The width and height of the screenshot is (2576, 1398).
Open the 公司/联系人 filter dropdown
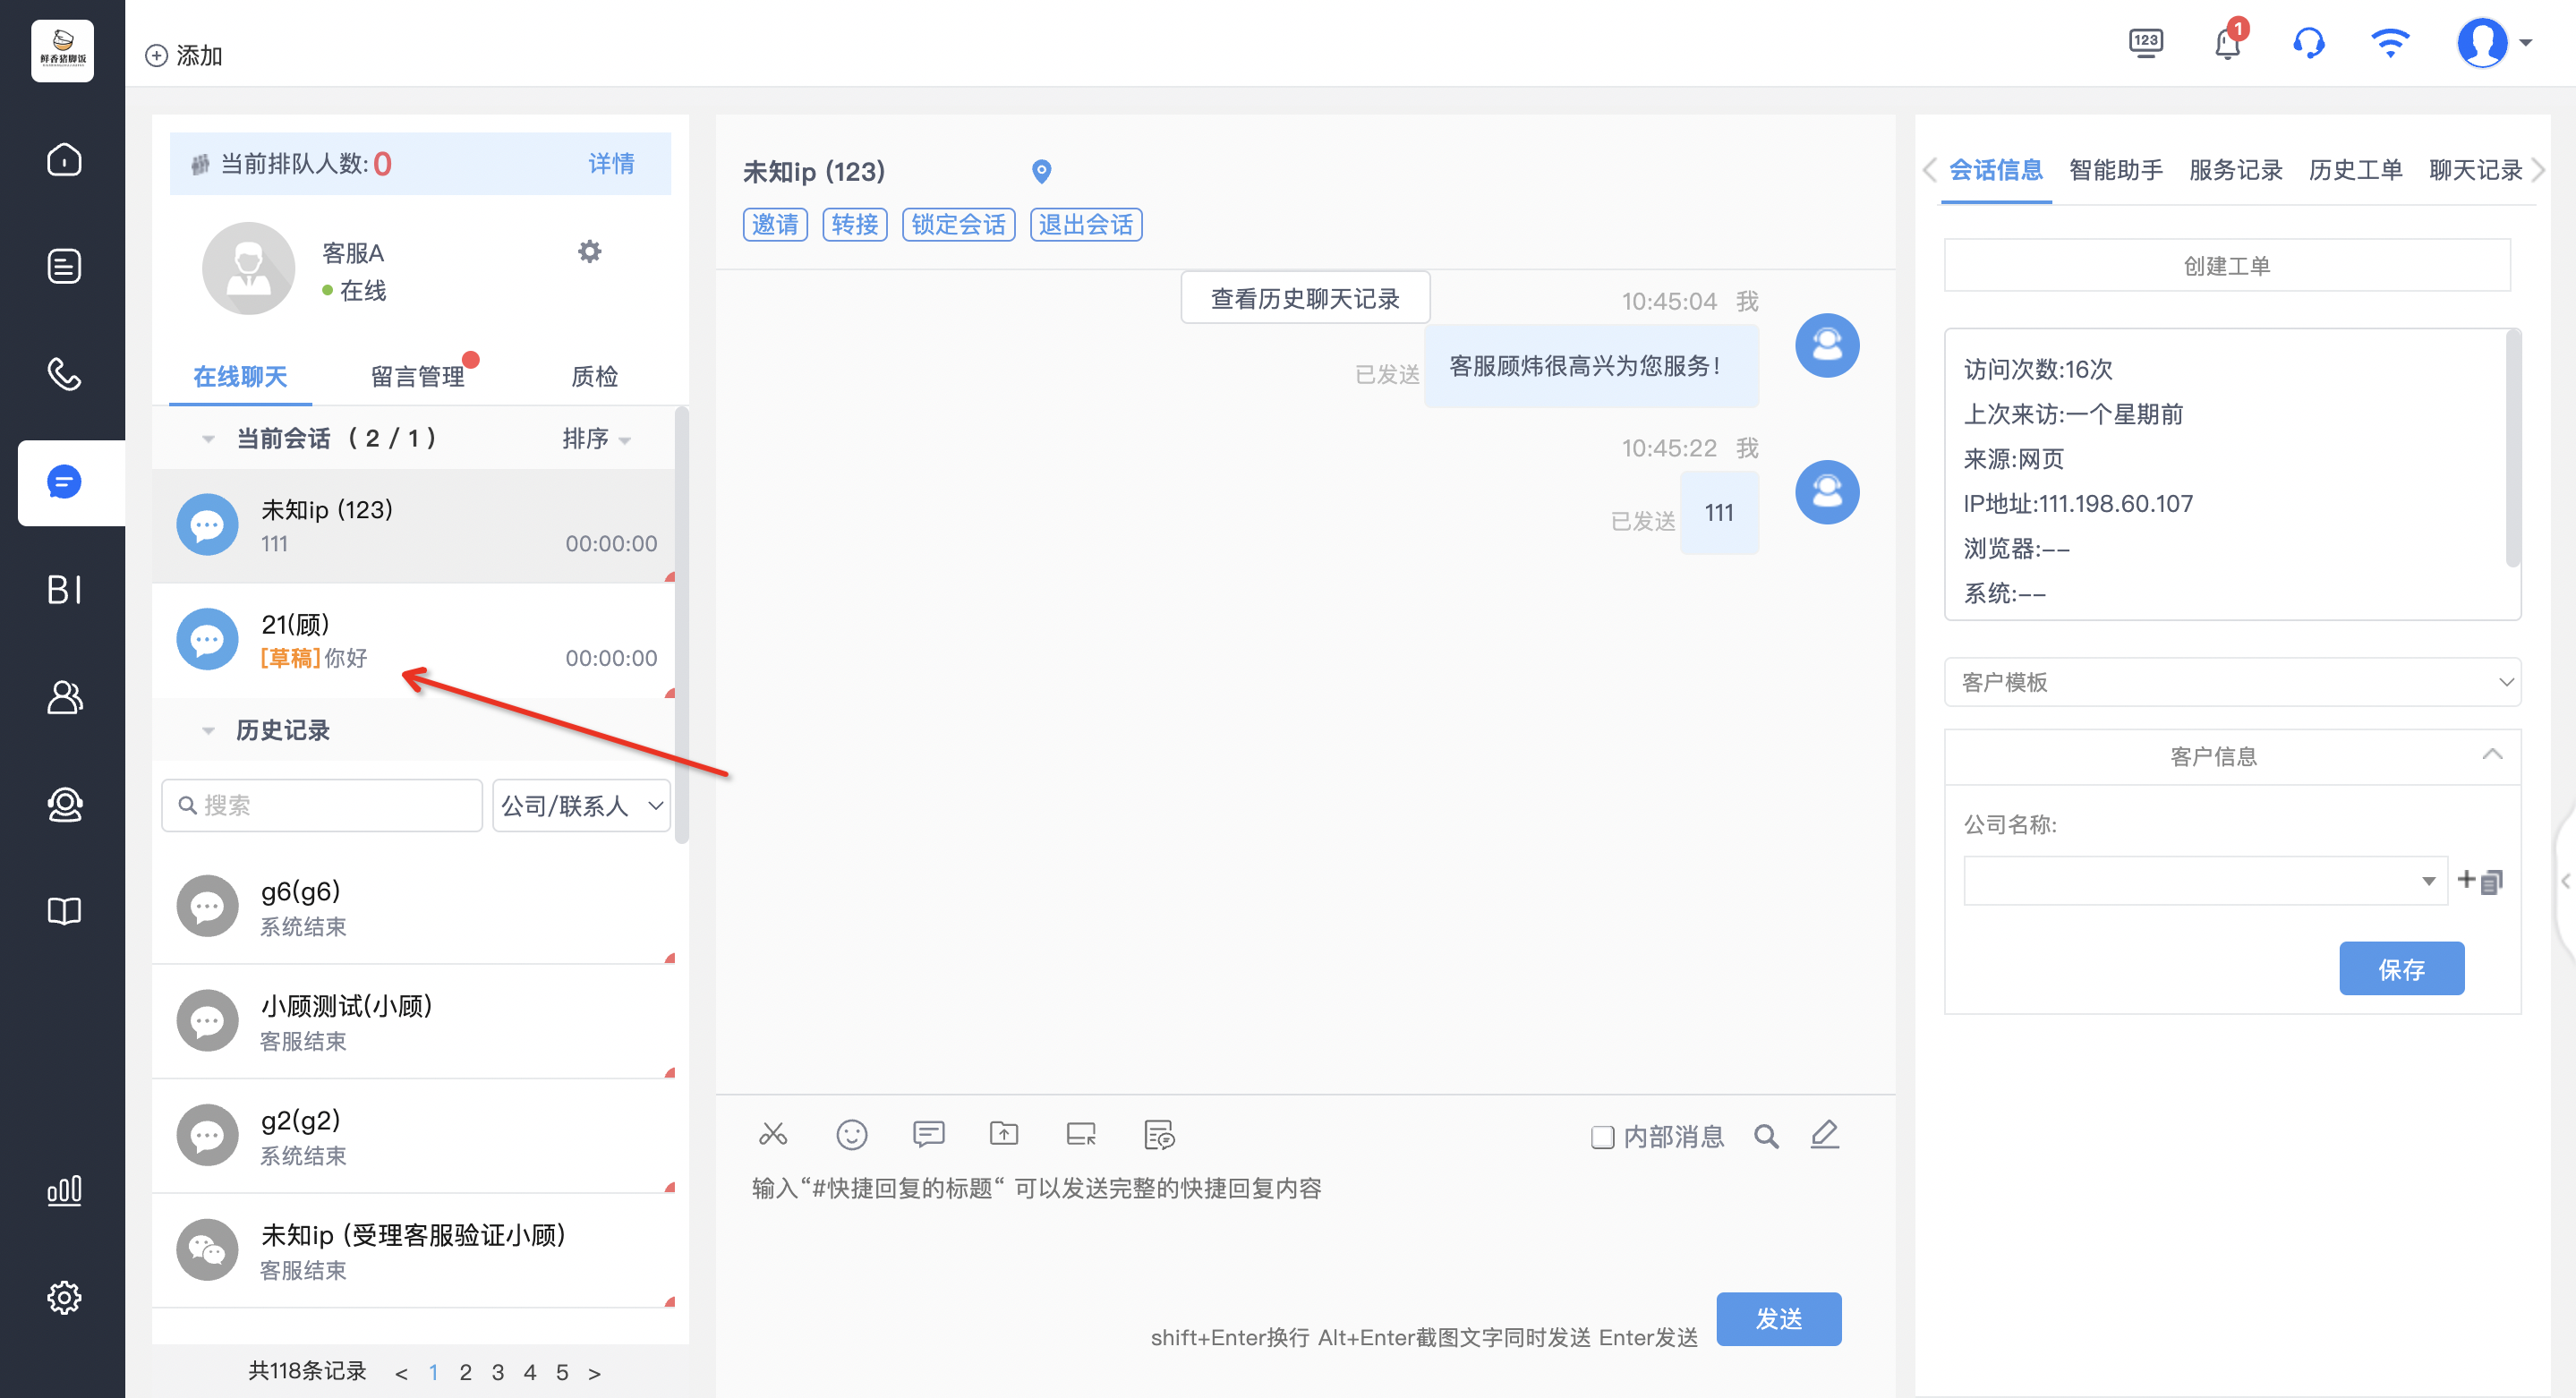click(x=581, y=805)
